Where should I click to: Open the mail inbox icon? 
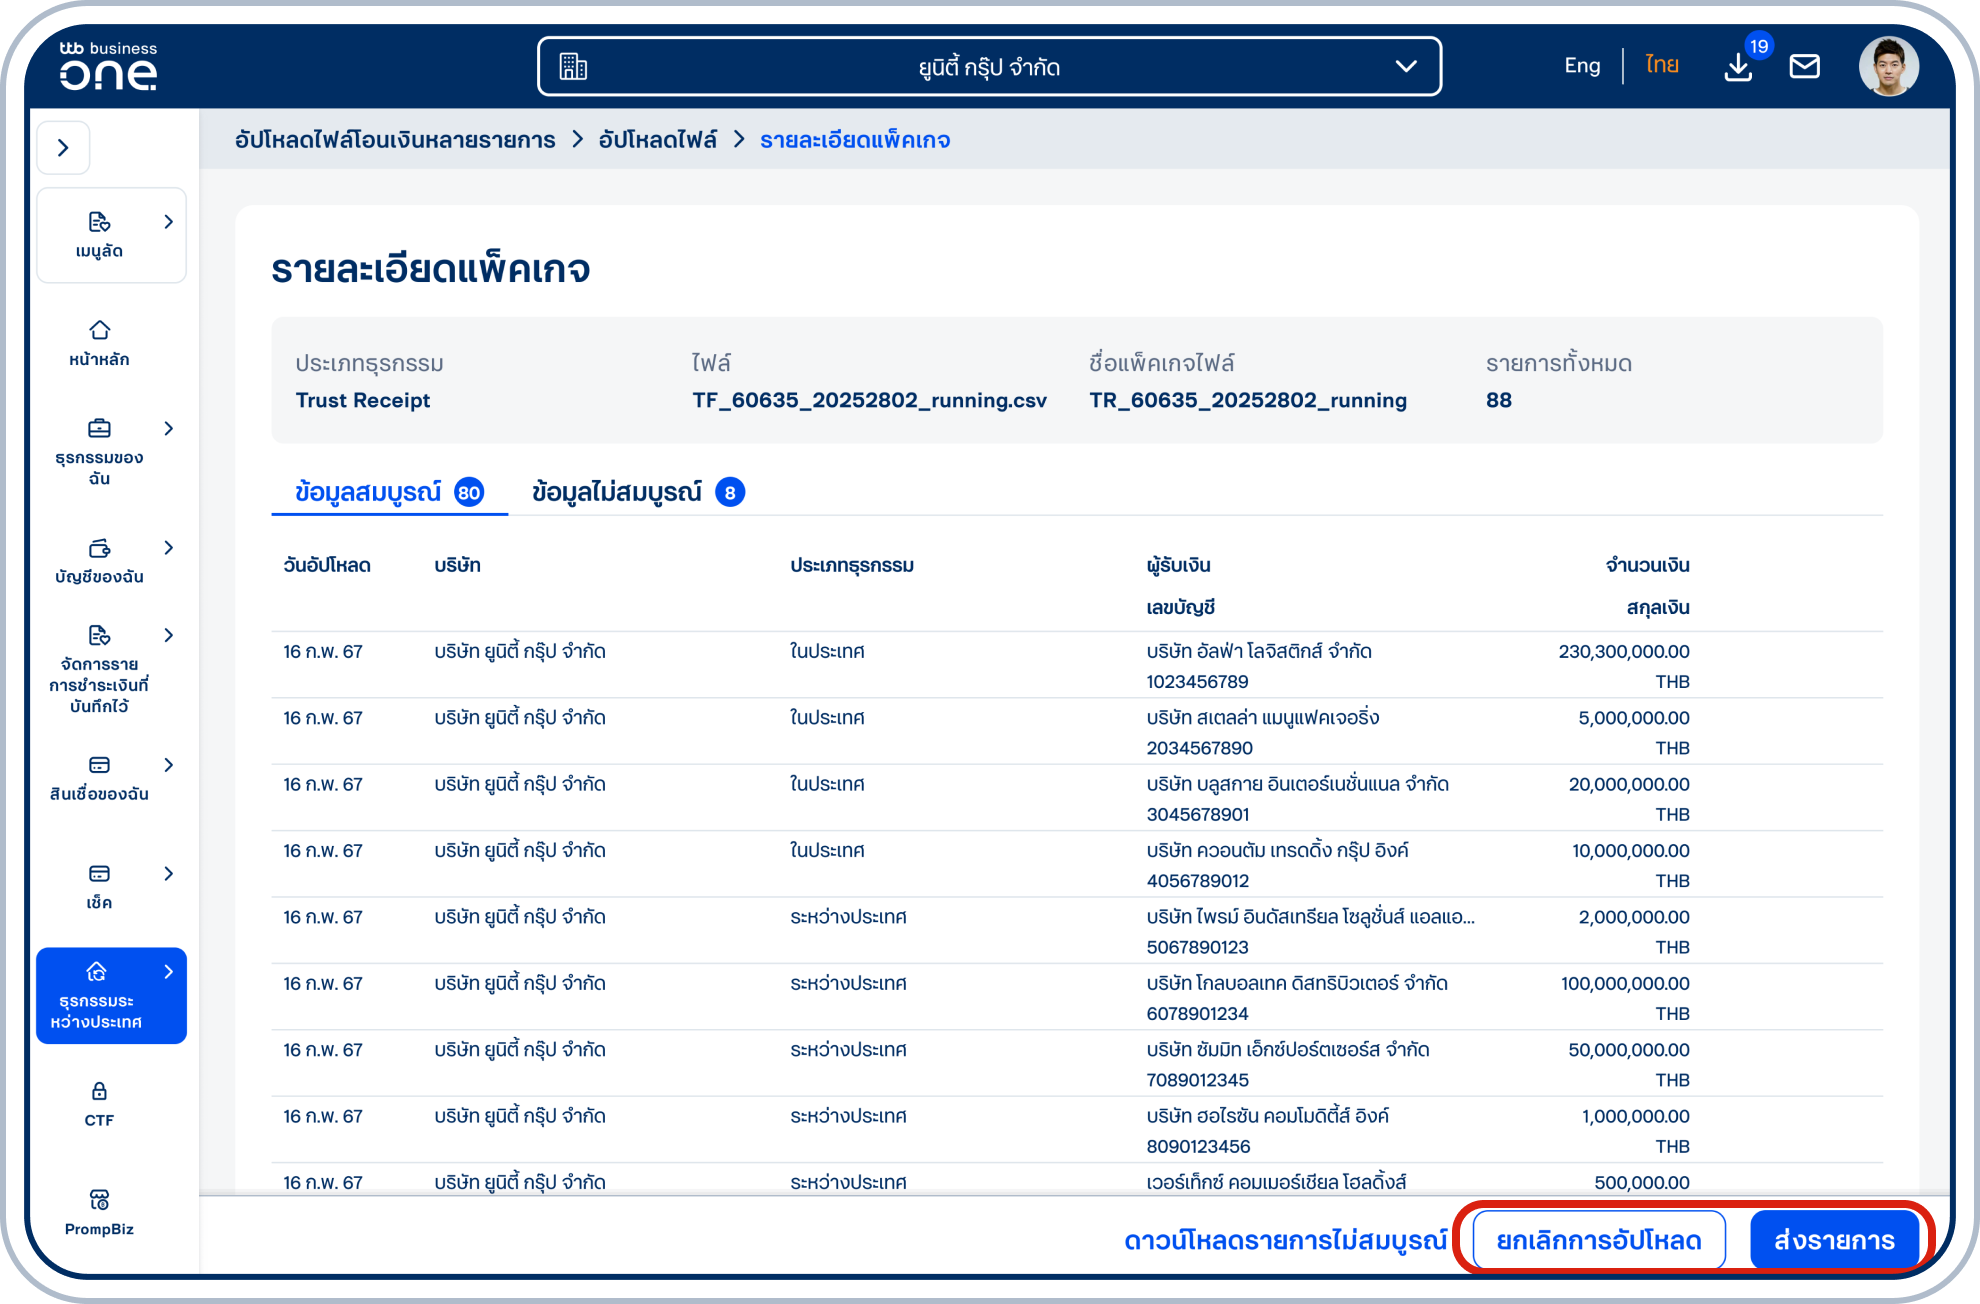pyautogui.click(x=1804, y=67)
